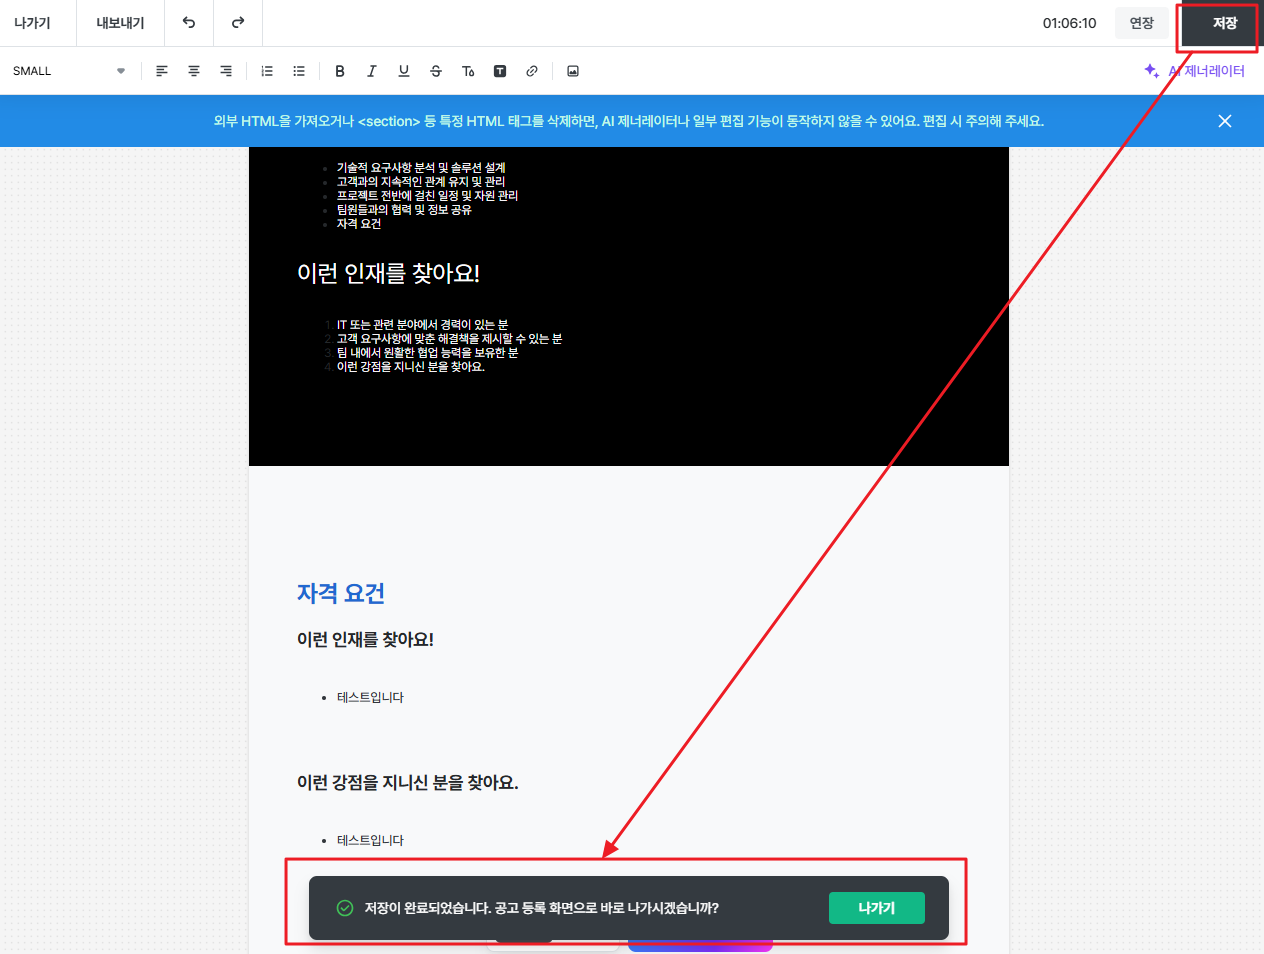Insert a numbered list

pyautogui.click(x=267, y=71)
